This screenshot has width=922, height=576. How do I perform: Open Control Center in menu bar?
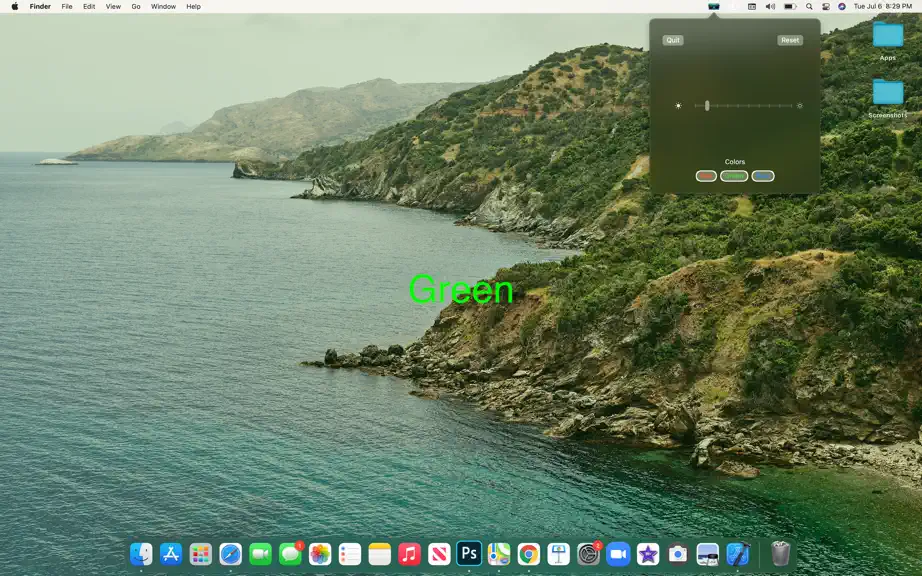826,6
